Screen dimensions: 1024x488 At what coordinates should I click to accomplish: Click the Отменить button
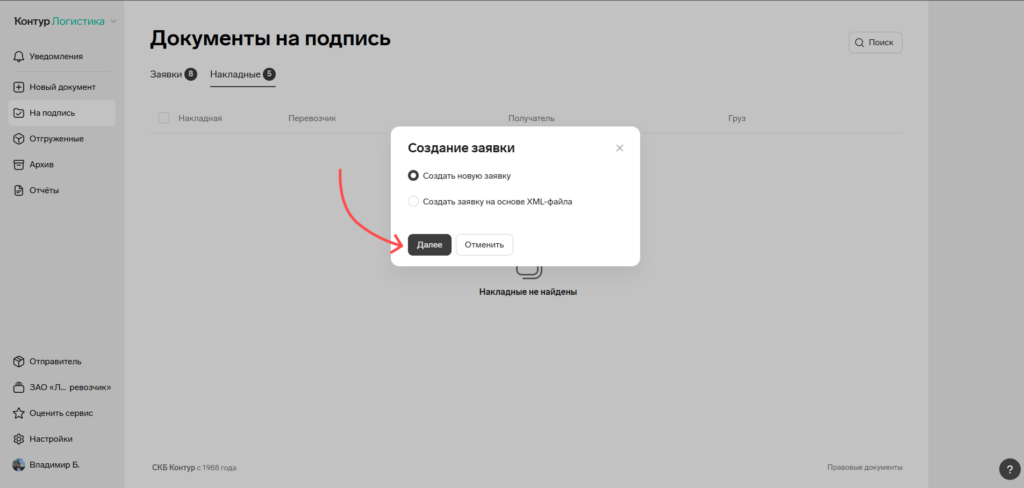[x=485, y=245]
